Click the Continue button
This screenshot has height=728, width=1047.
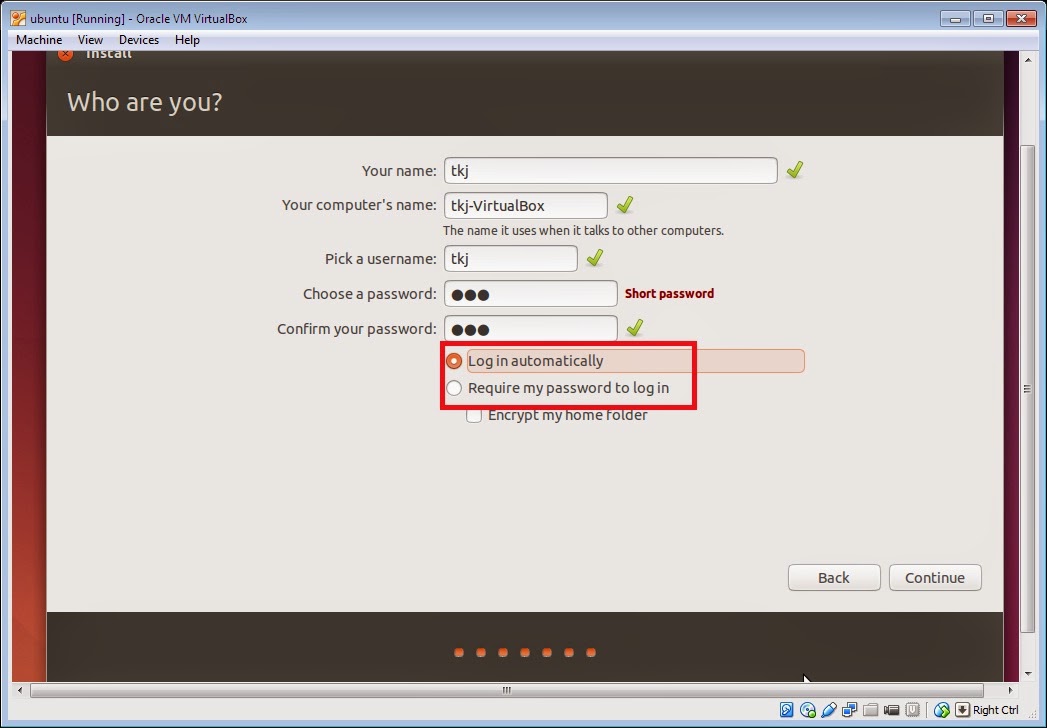(935, 578)
